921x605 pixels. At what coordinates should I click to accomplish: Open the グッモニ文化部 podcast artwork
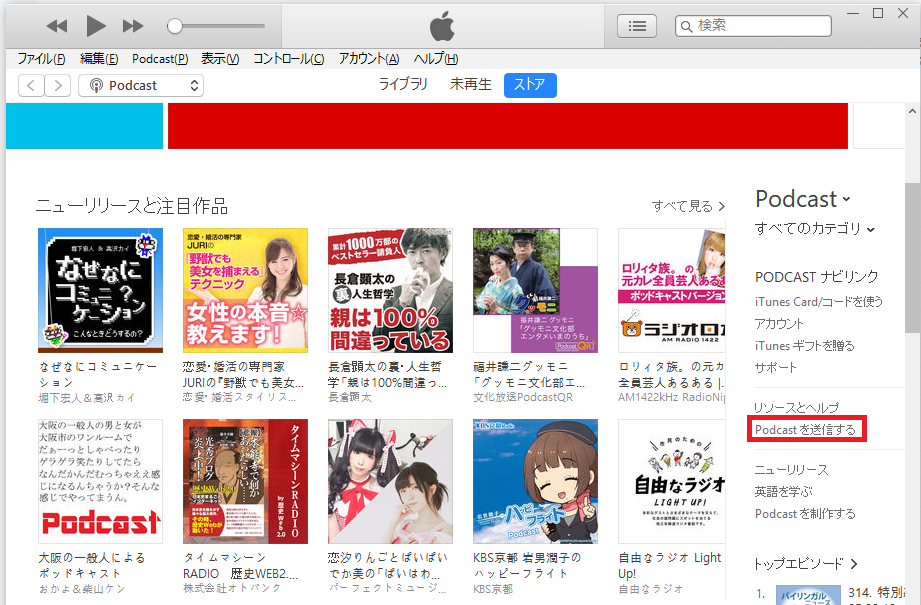tap(536, 291)
